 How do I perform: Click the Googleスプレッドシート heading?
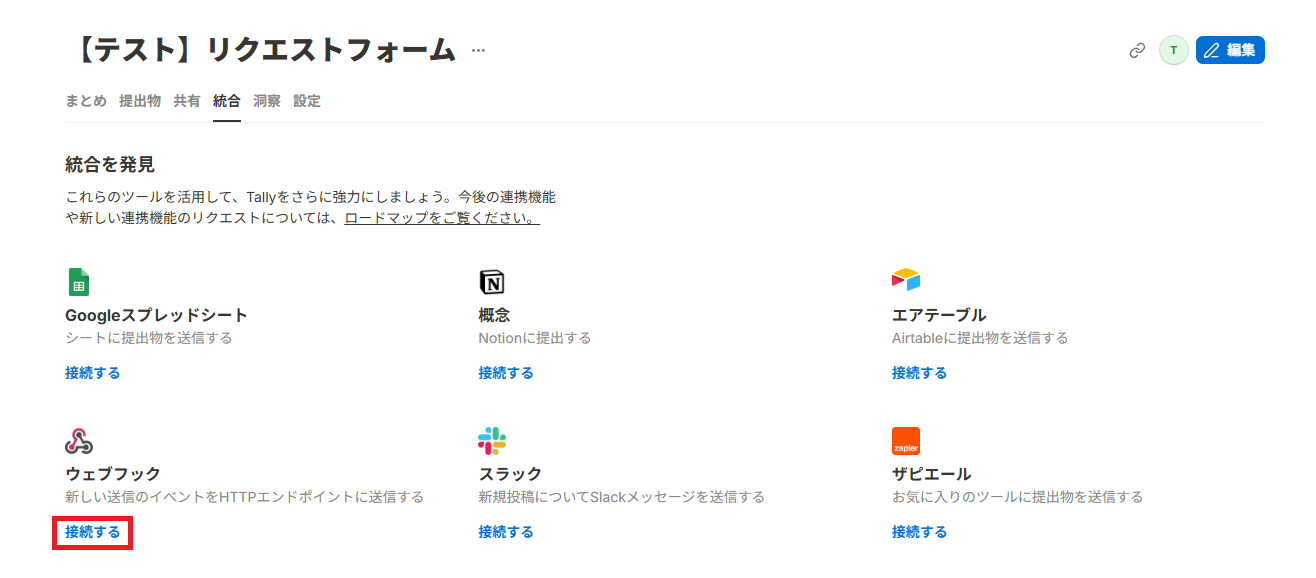pos(156,315)
